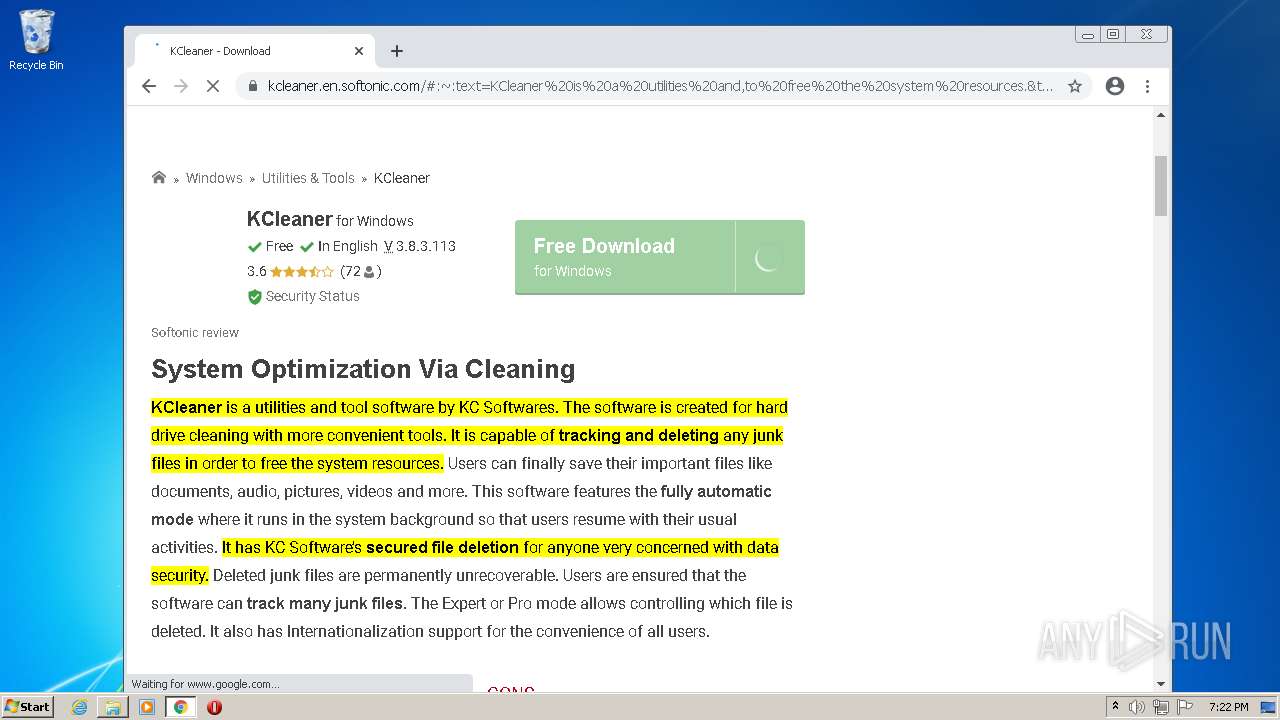The image size is (1280, 720).
Task: Go back with the browser Back arrow
Action: 149,86
